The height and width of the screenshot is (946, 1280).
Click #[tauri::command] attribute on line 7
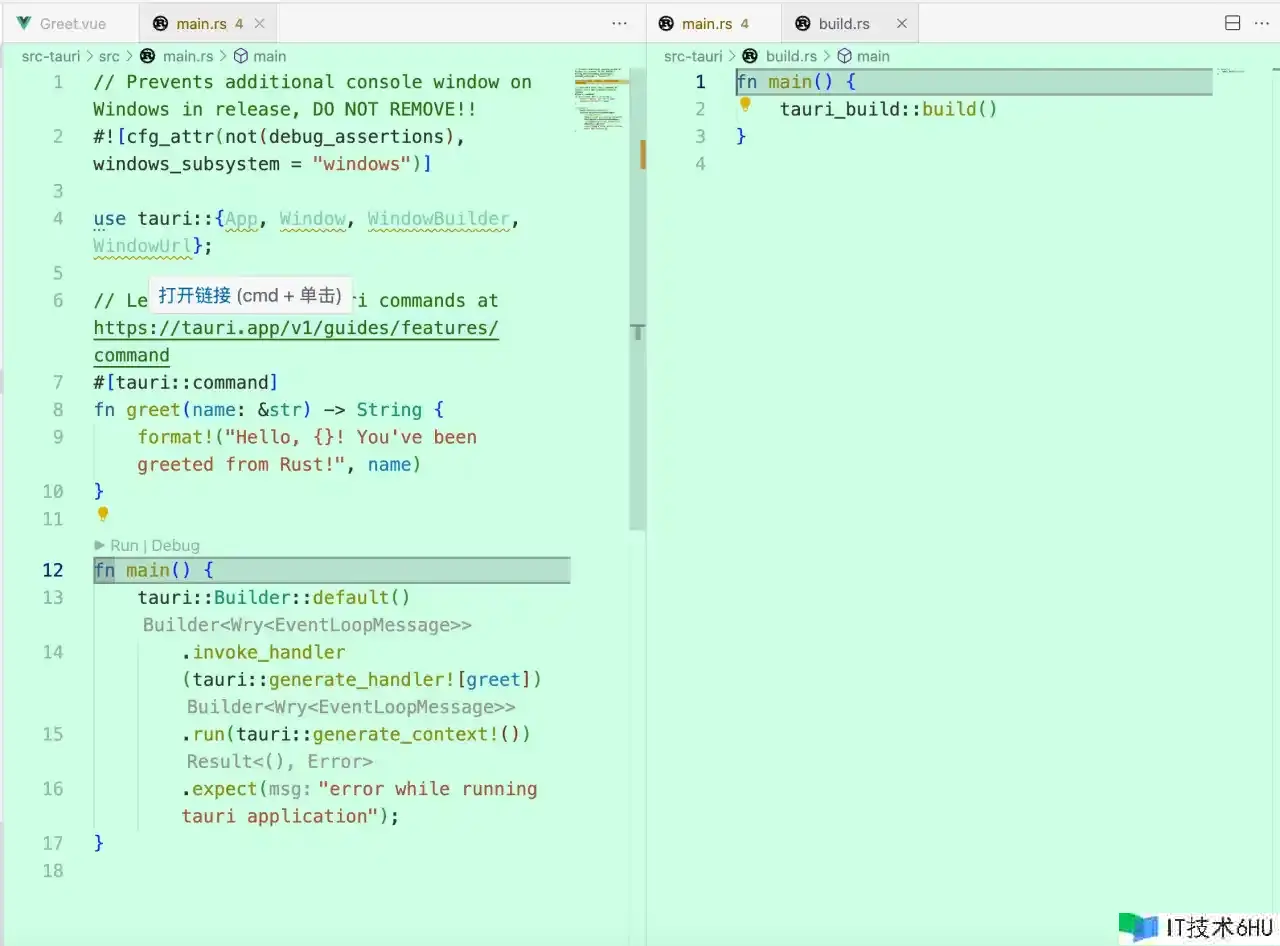(186, 382)
